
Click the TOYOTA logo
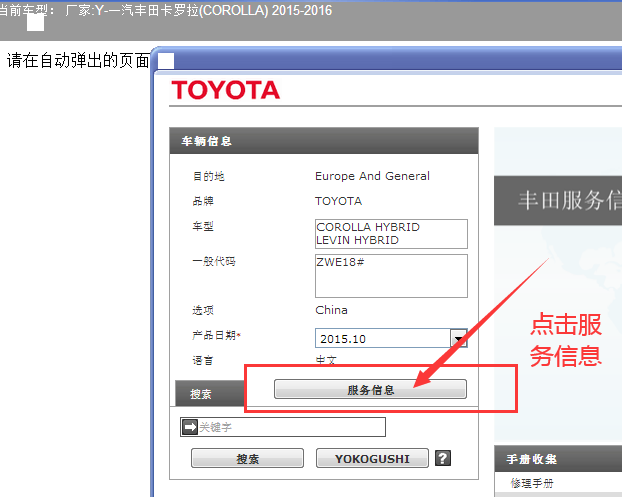pyautogui.click(x=225, y=90)
